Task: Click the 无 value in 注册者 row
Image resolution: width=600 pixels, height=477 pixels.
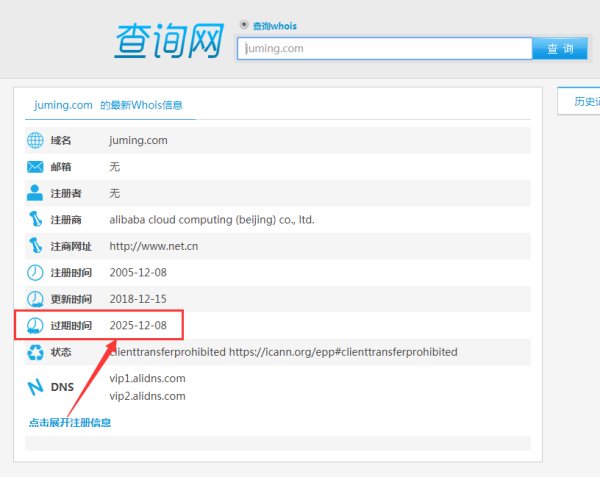Action: pyautogui.click(x=114, y=193)
